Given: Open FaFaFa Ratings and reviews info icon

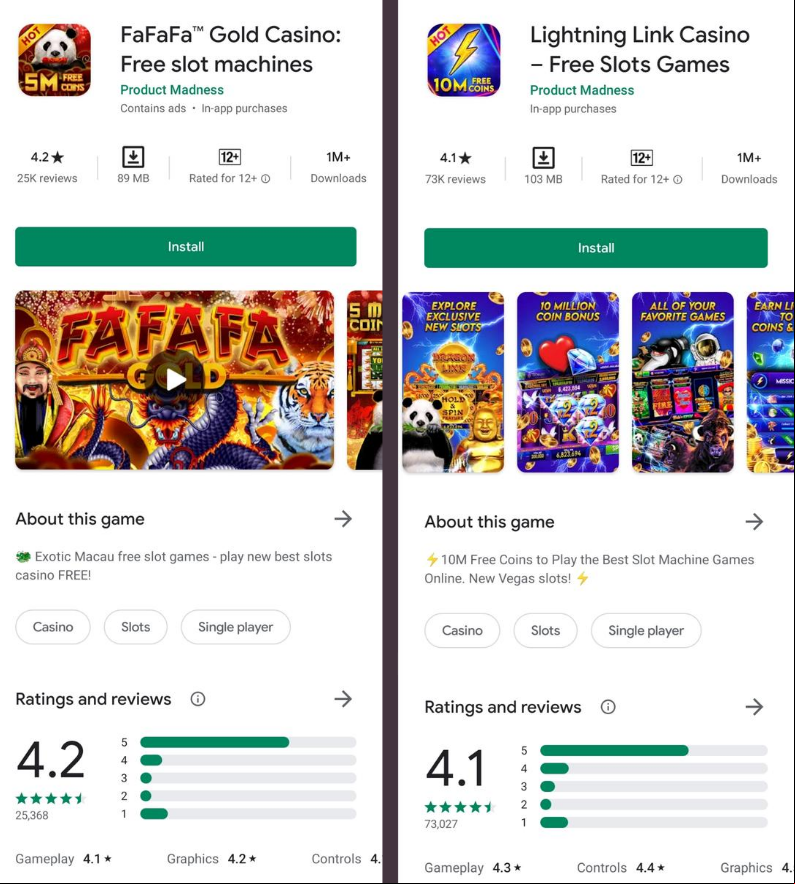Looking at the screenshot, I should click(x=198, y=699).
